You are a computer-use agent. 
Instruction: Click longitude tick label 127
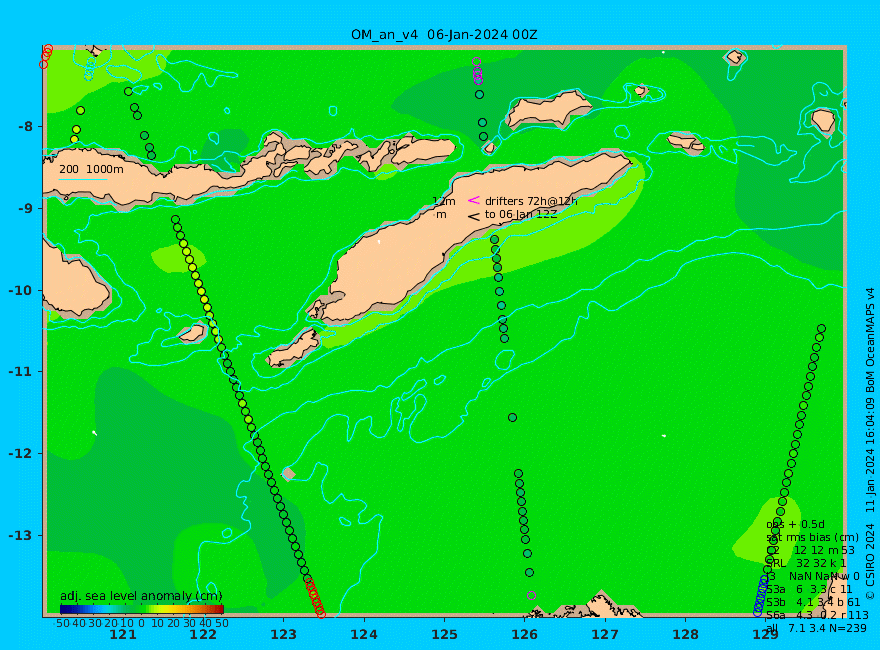click(x=605, y=635)
